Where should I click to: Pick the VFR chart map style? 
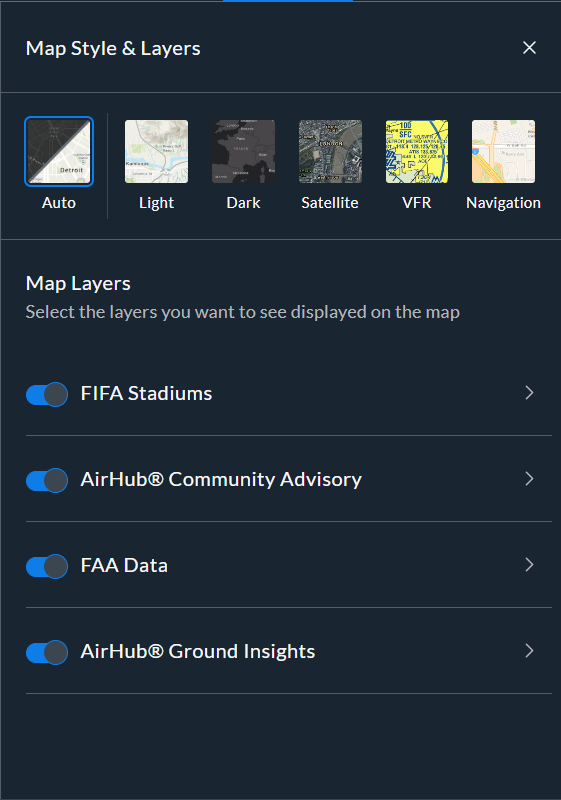click(x=417, y=152)
